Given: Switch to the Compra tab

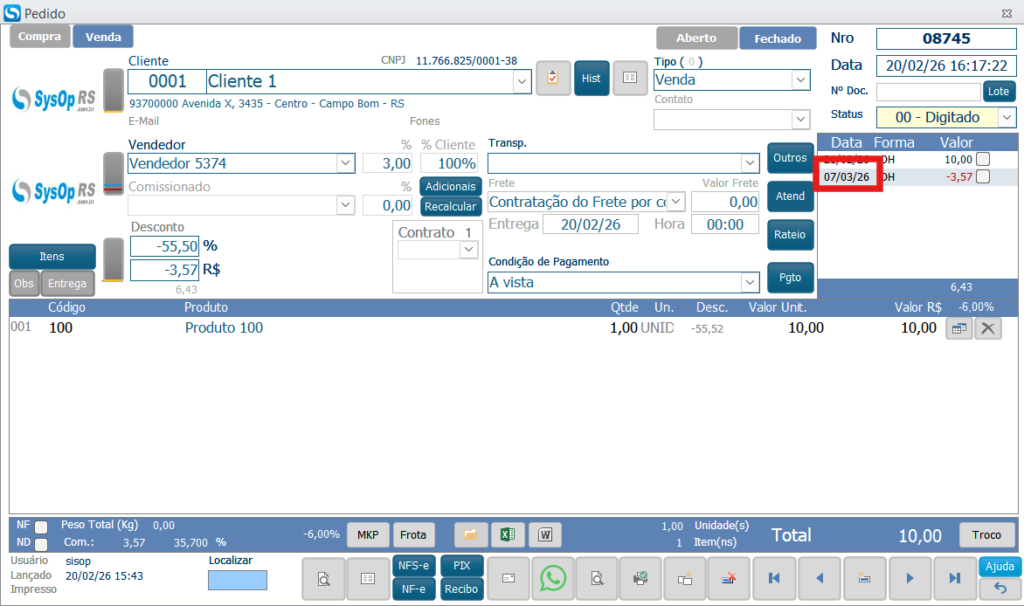Looking at the screenshot, I should pos(40,37).
